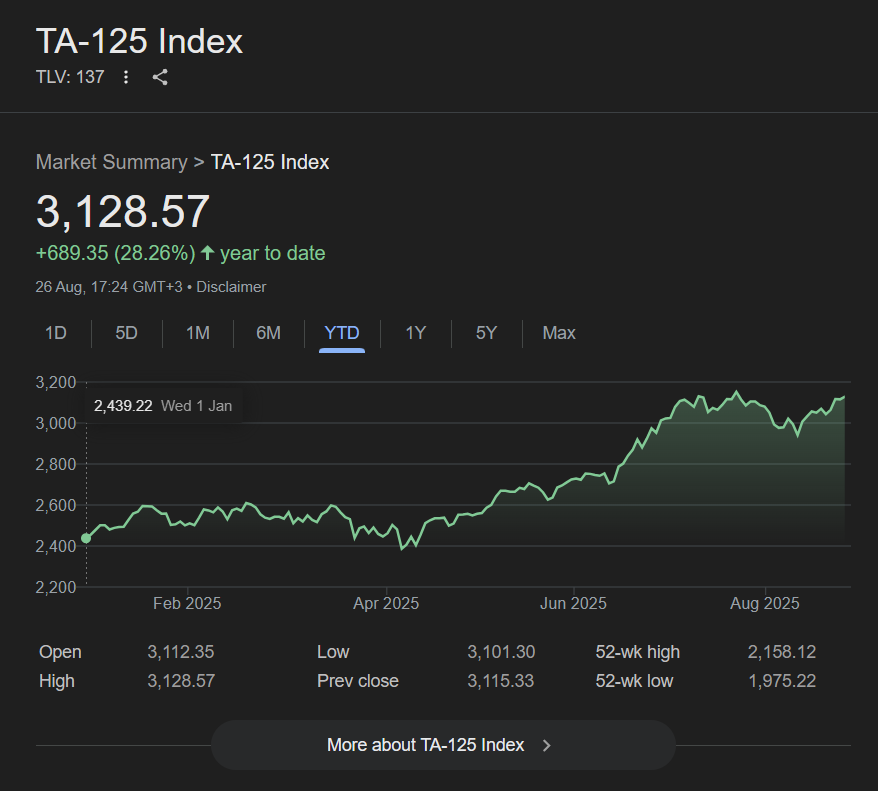Select the Max time range
The image size is (878, 791).
tap(559, 333)
